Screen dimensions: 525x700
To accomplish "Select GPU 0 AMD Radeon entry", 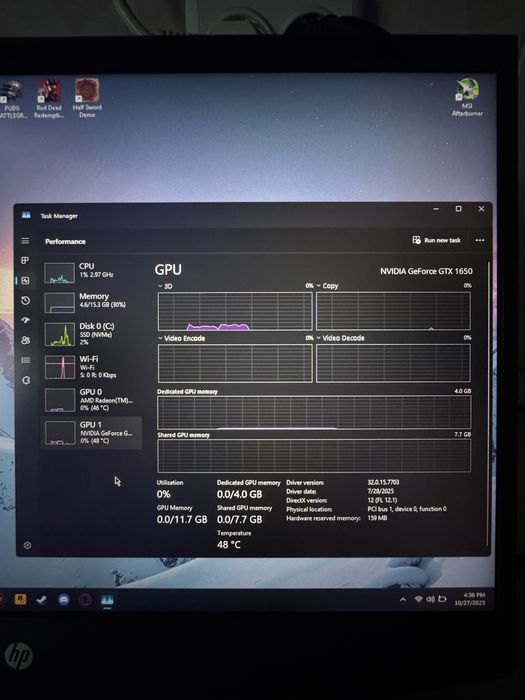I will tap(92, 400).
